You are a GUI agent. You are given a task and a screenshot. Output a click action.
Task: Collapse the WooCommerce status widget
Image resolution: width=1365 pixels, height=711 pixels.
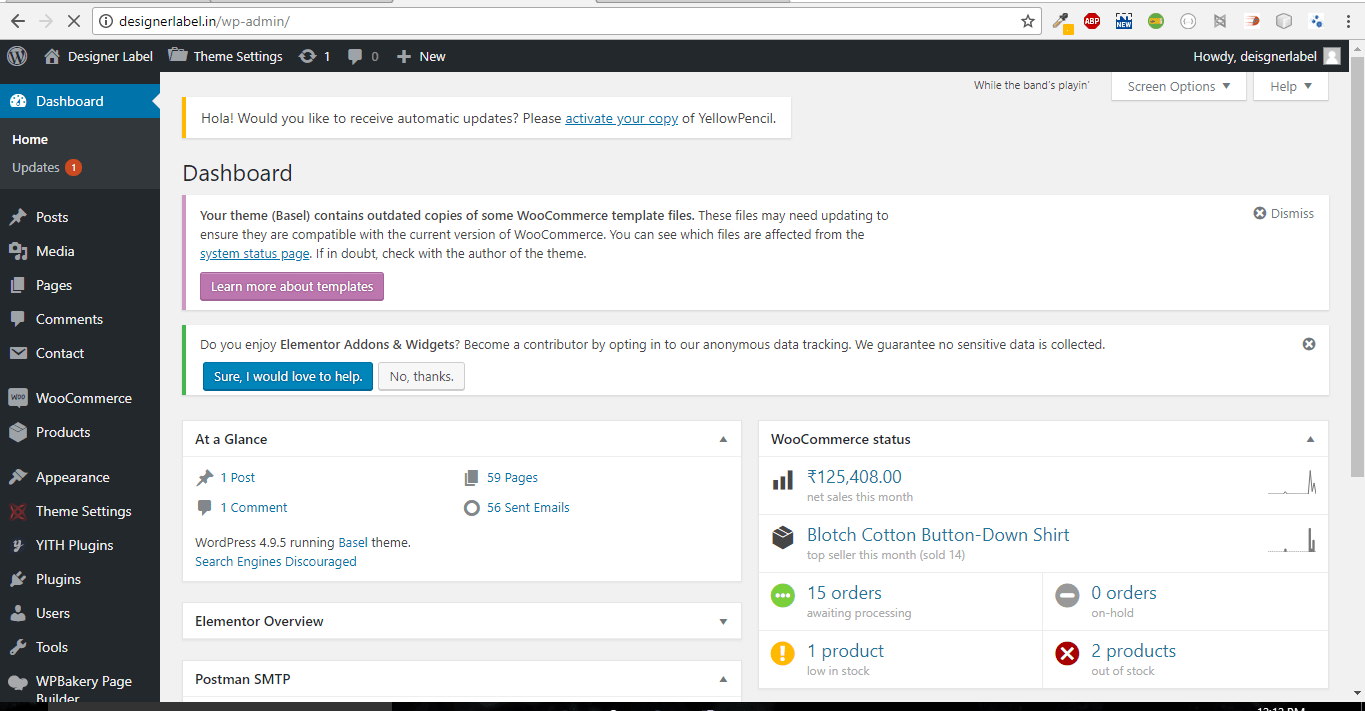tap(1310, 439)
